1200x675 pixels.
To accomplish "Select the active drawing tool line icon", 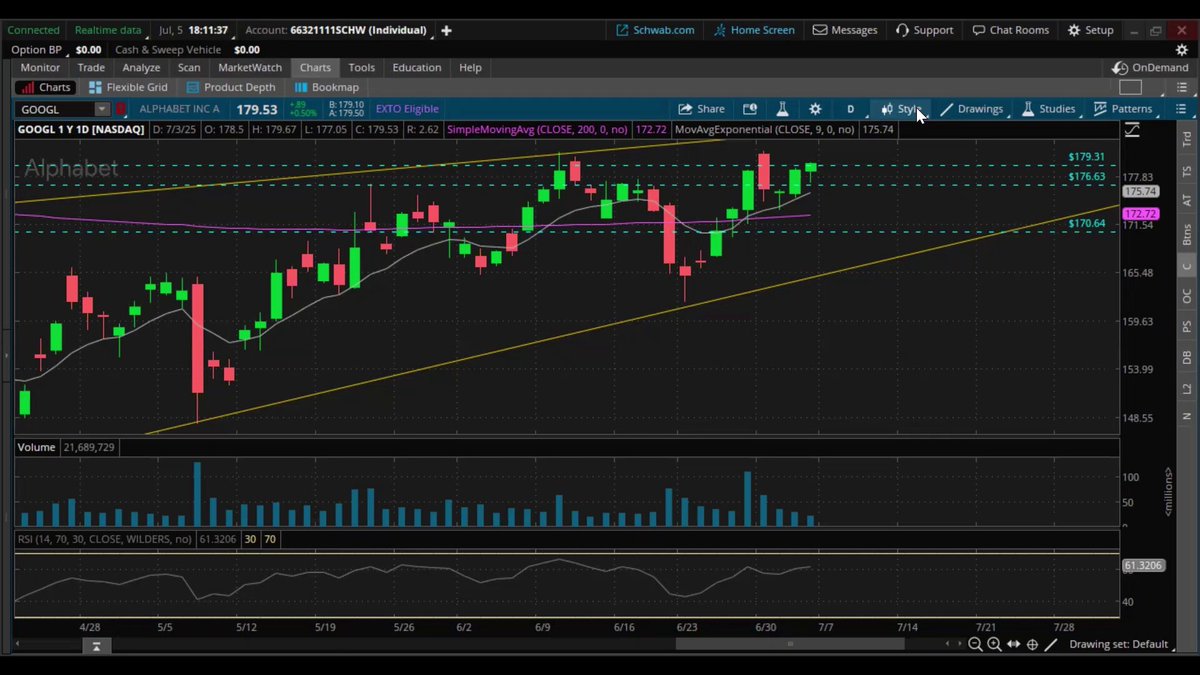I will click(x=1051, y=645).
